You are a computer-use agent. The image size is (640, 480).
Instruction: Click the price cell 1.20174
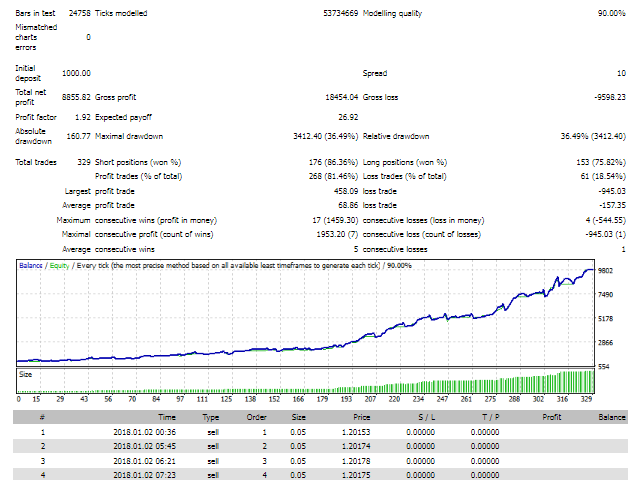click(356, 446)
